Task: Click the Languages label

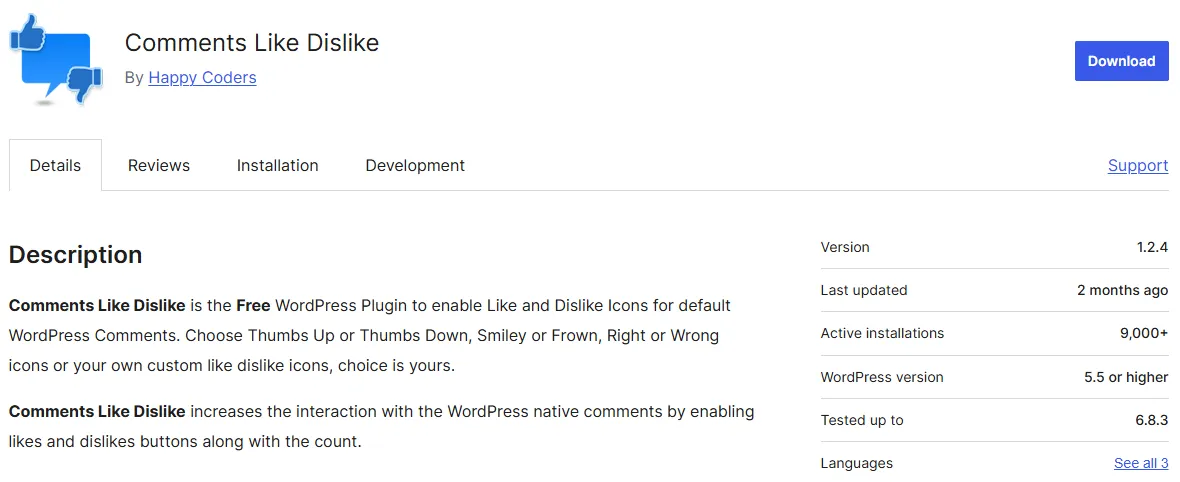Action: [x=856, y=463]
